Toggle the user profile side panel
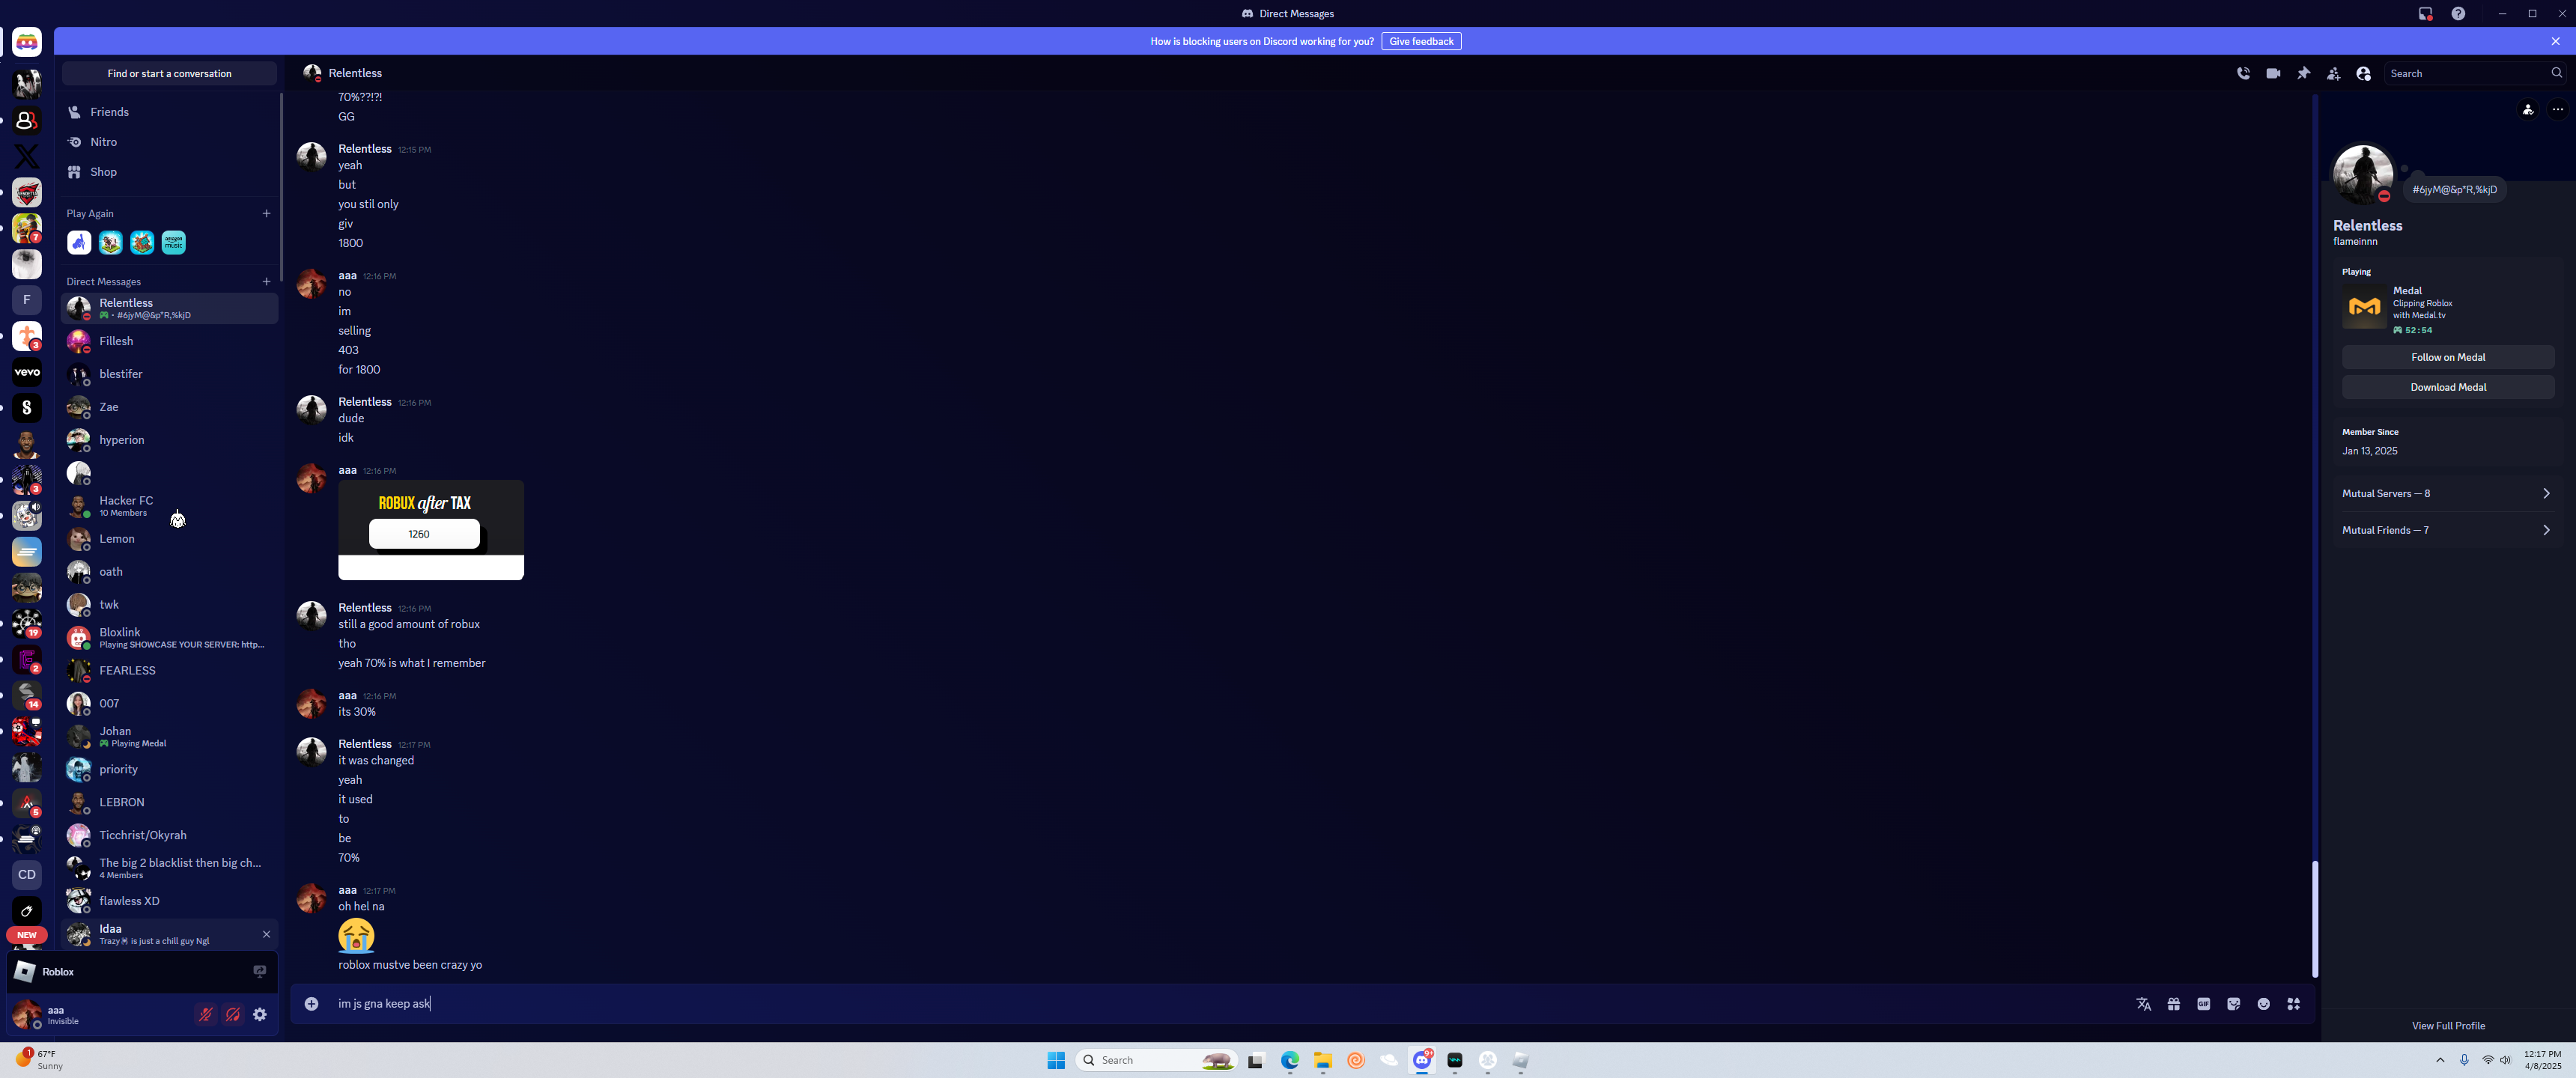Image resolution: width=2576 pixels, height=1078 pixels. 2363,73
